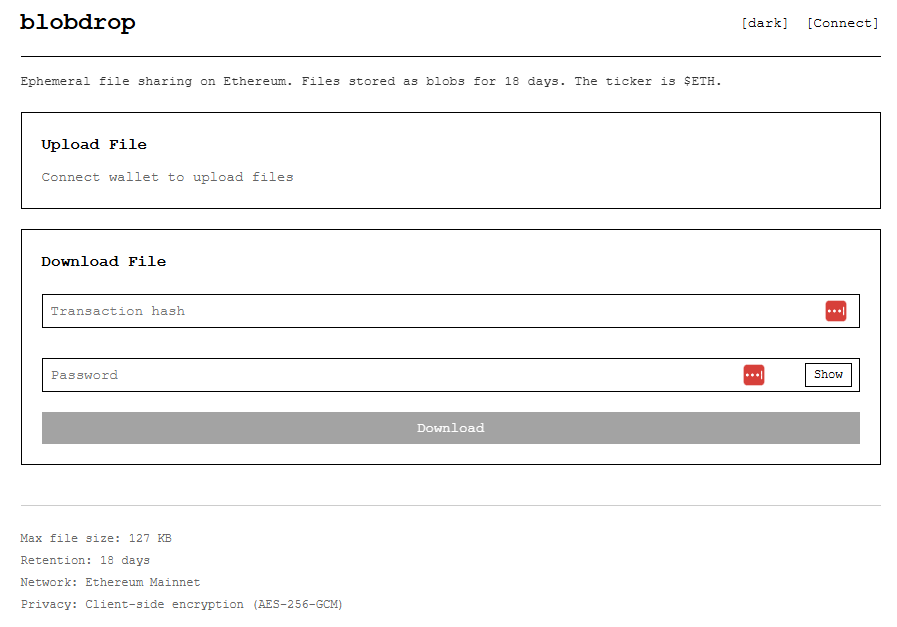This screenshot has width=897, height=627.
Task: Click the 'Network: Ethereum Mainnet' footer line
Action: click(110, 582)
